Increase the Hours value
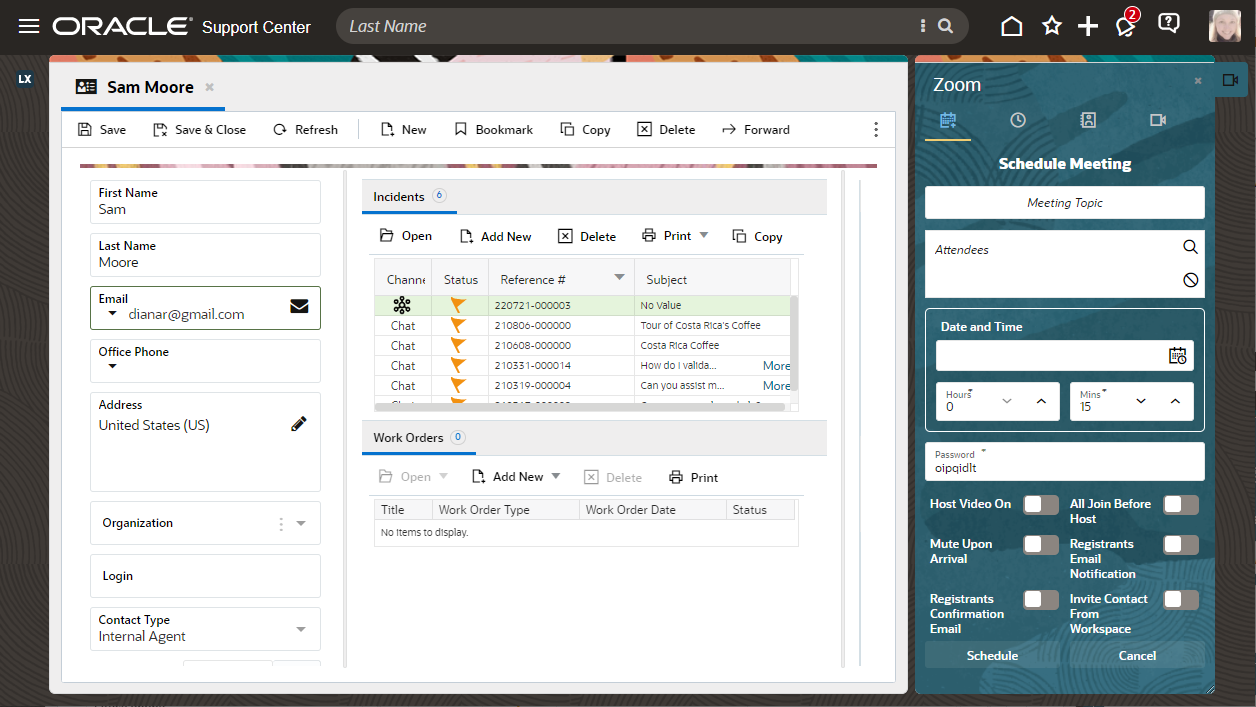The height and width of the screenshot is (707, 1256). coord(1041,401)
